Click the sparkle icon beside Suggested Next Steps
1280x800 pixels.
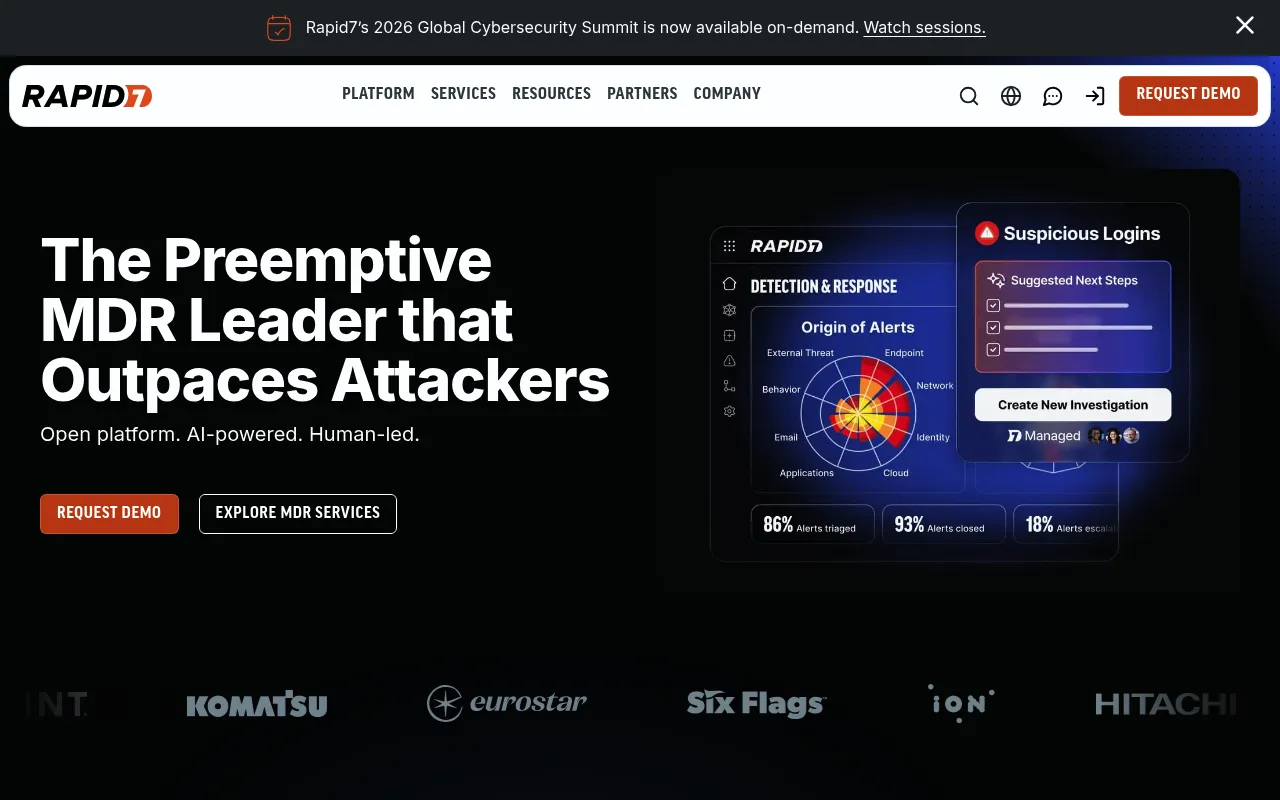(x=996, y=281)
